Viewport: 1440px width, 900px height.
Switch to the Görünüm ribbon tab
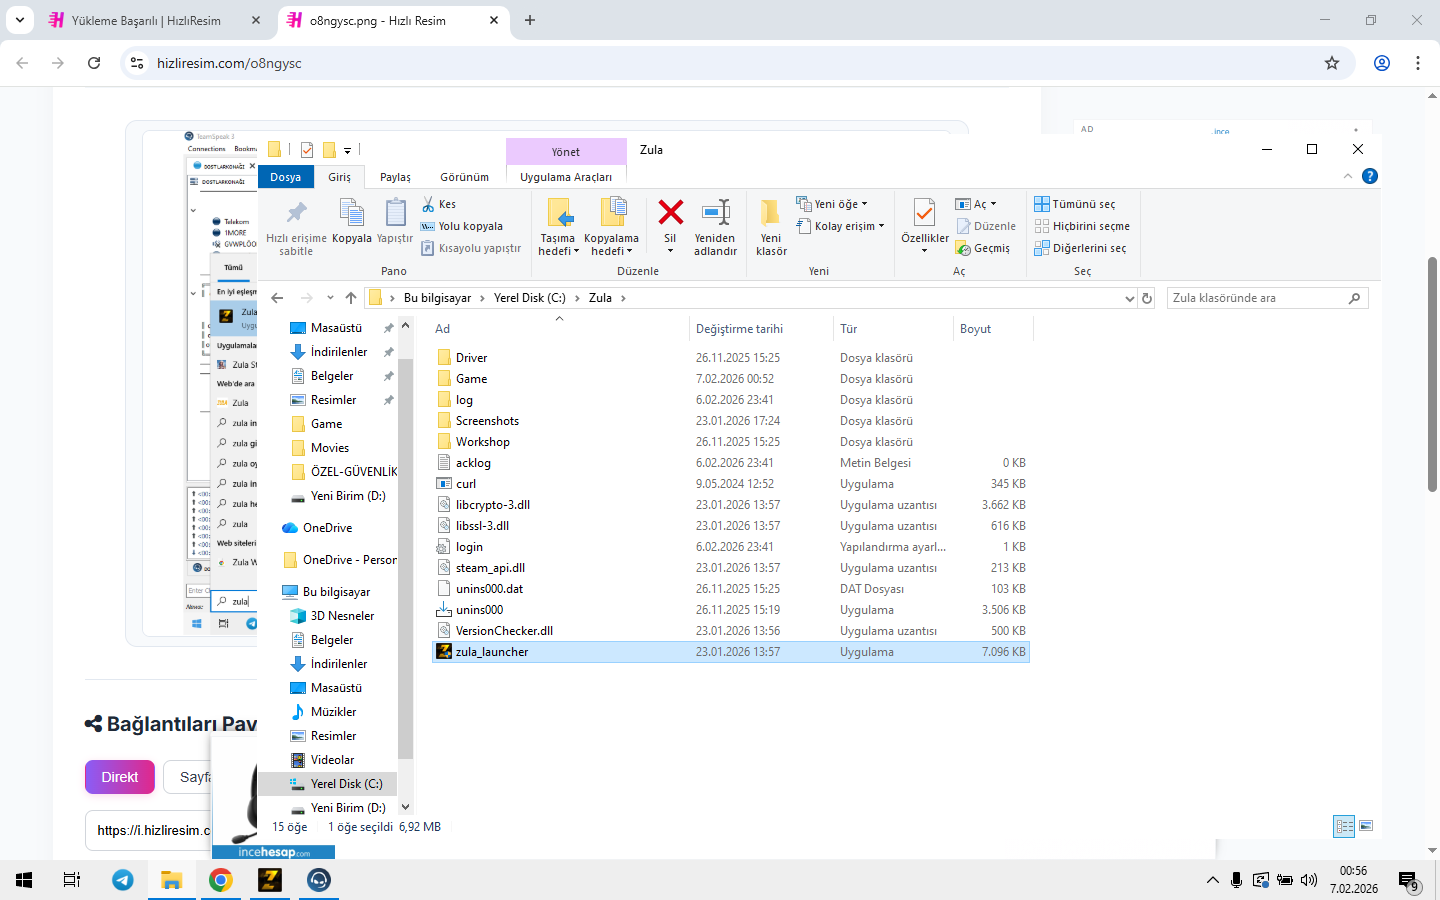pos(465,177)
